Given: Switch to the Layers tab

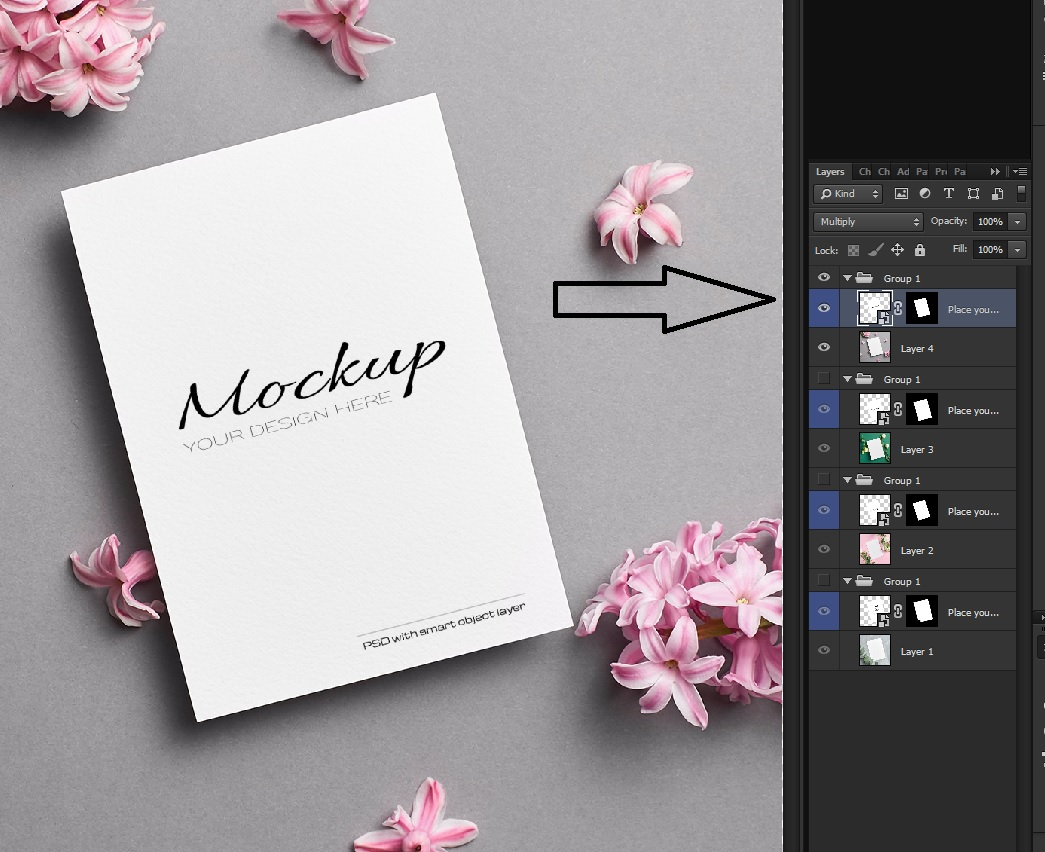Looking at the screenshot, I should pos(830,171).
